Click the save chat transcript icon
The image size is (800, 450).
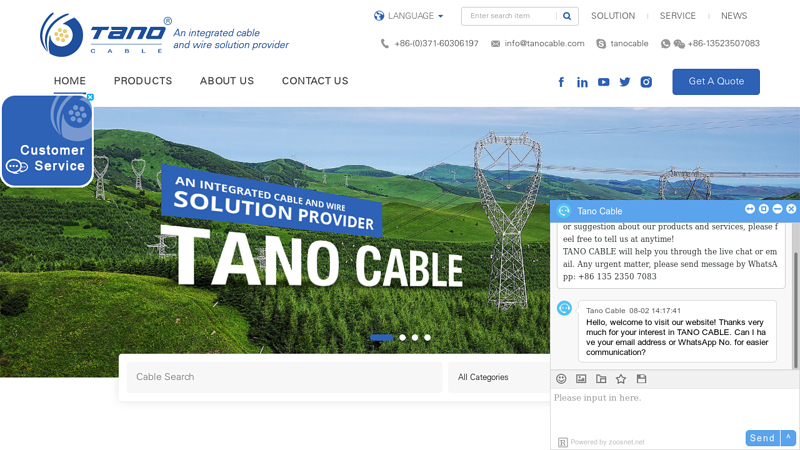coord(641,379)
